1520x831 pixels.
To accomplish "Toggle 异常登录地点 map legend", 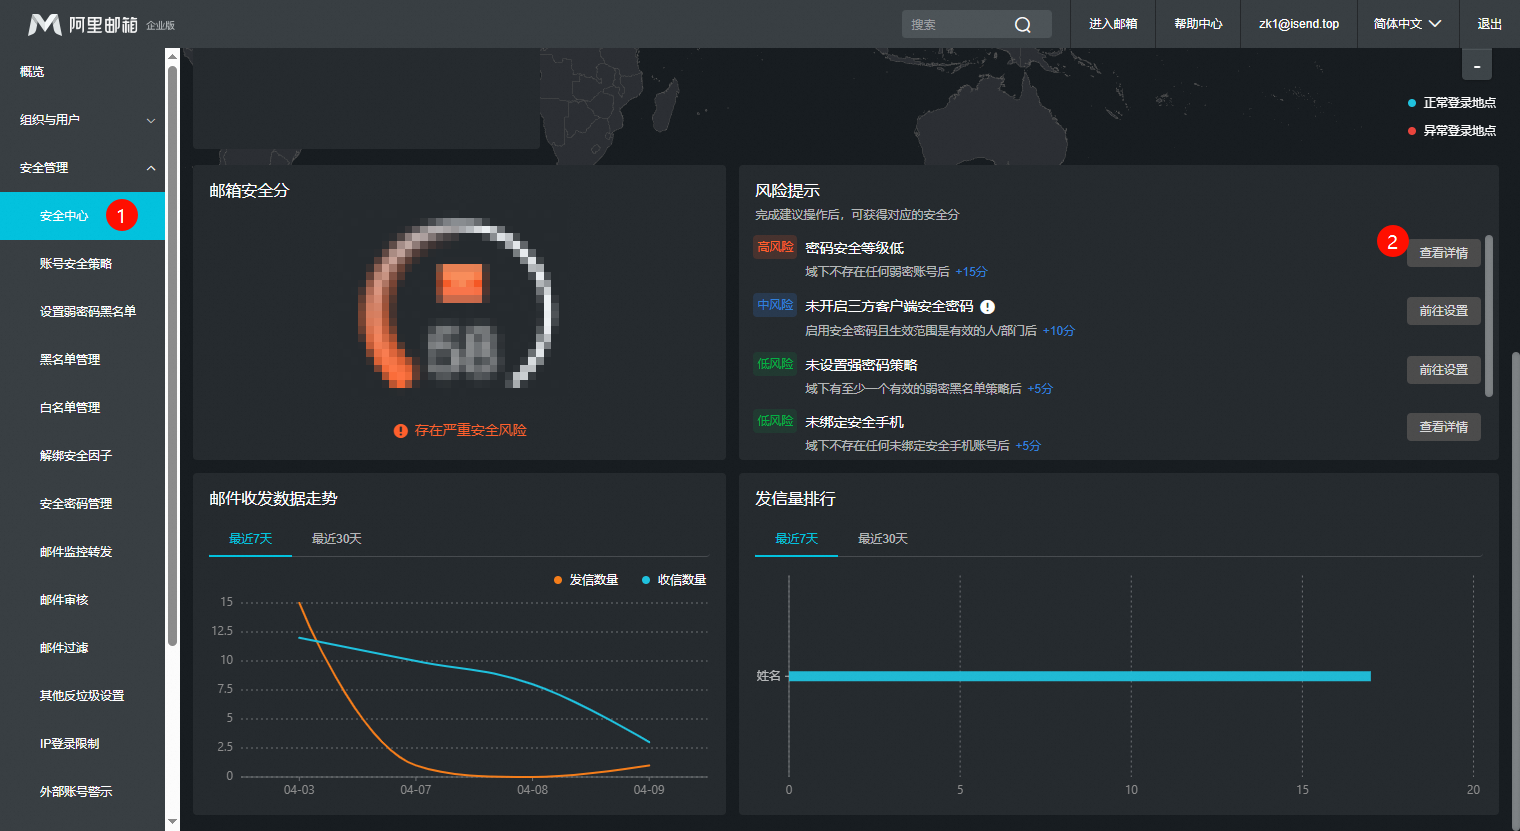I will (1451, 131).
